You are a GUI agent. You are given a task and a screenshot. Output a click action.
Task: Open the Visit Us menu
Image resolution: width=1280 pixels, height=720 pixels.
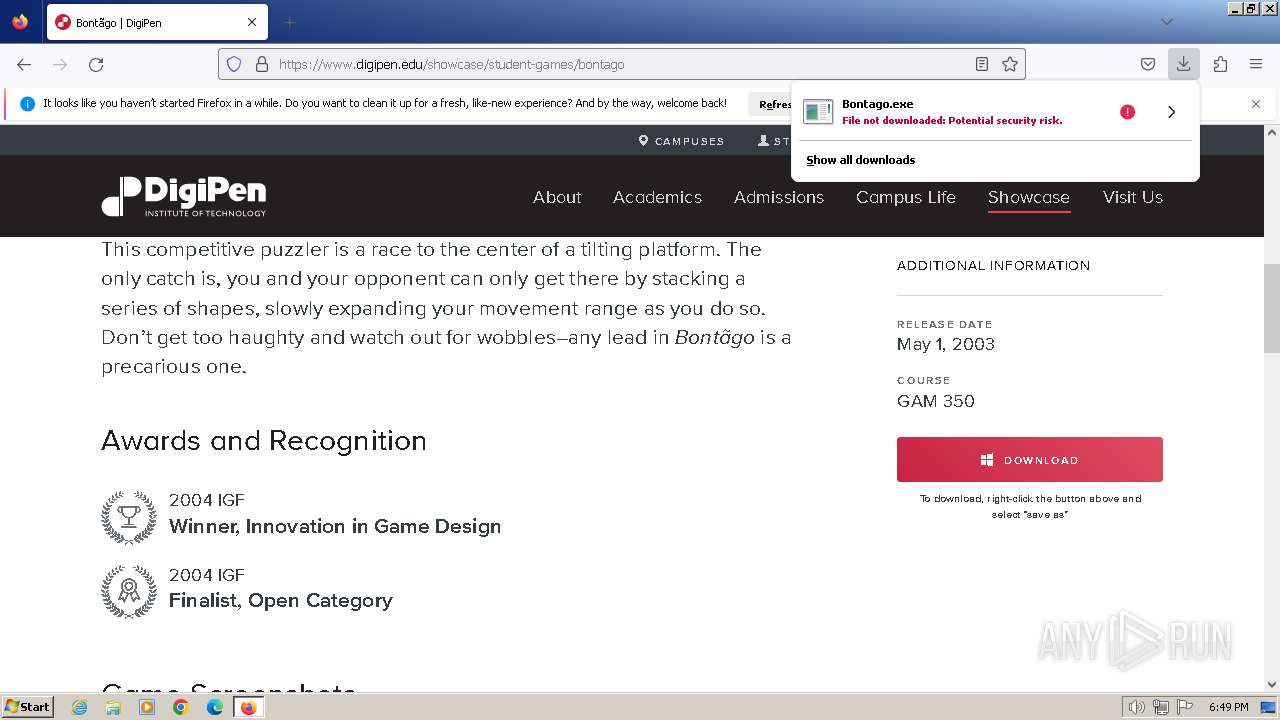click(x=1133, y=197)
